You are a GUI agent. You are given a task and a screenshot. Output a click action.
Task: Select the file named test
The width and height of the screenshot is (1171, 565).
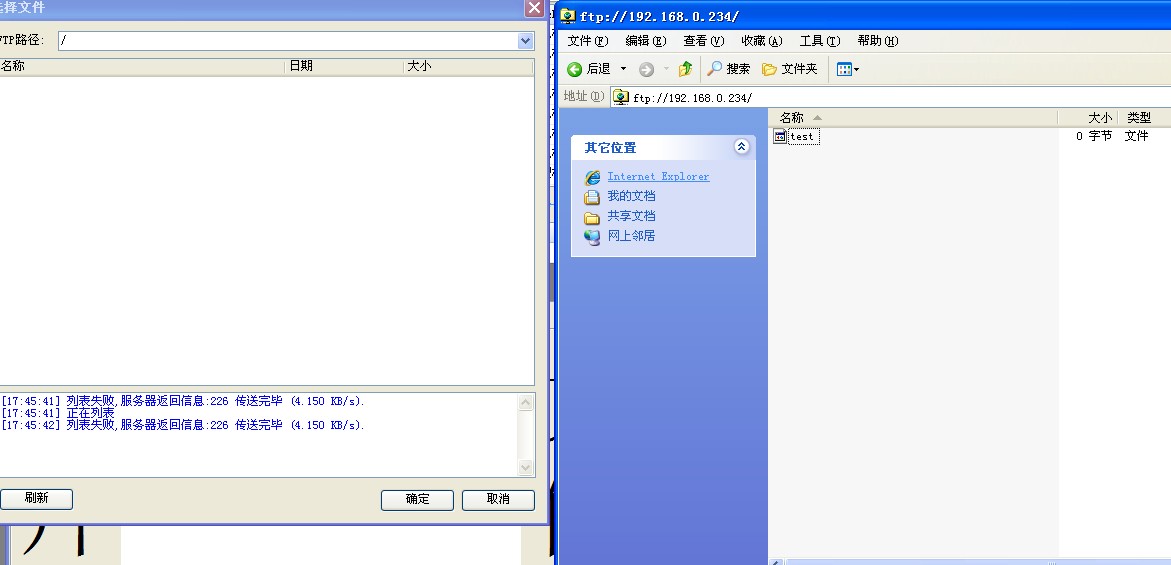coord(803,137)
